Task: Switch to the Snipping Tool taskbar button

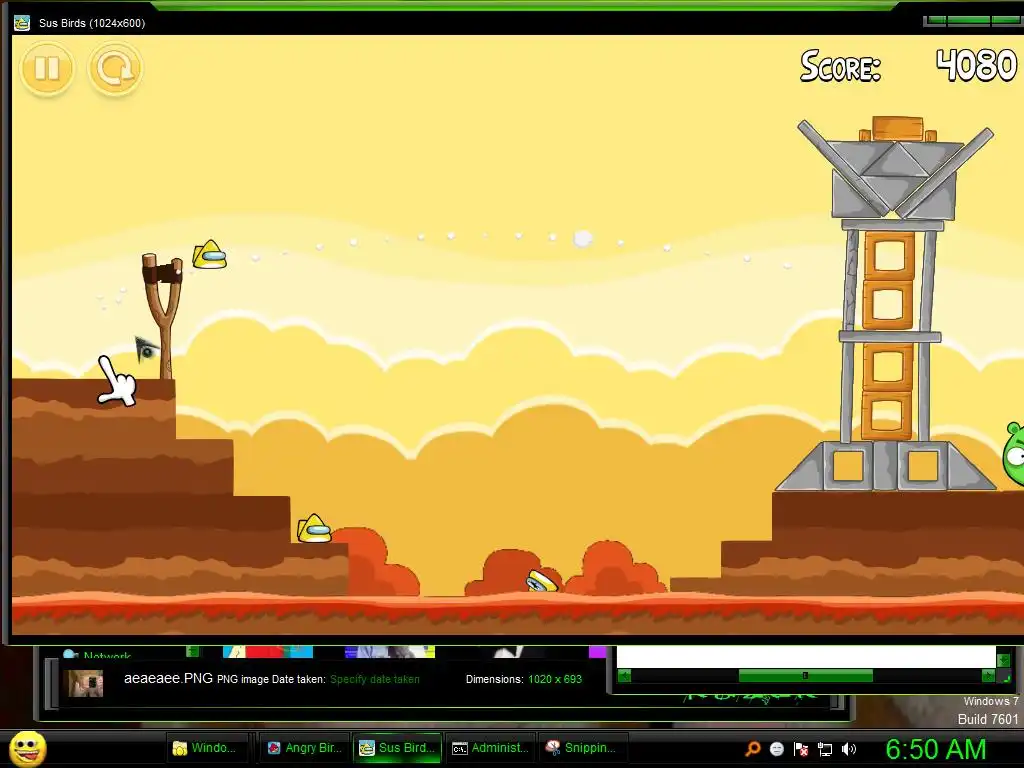Action: coord(583,748)
